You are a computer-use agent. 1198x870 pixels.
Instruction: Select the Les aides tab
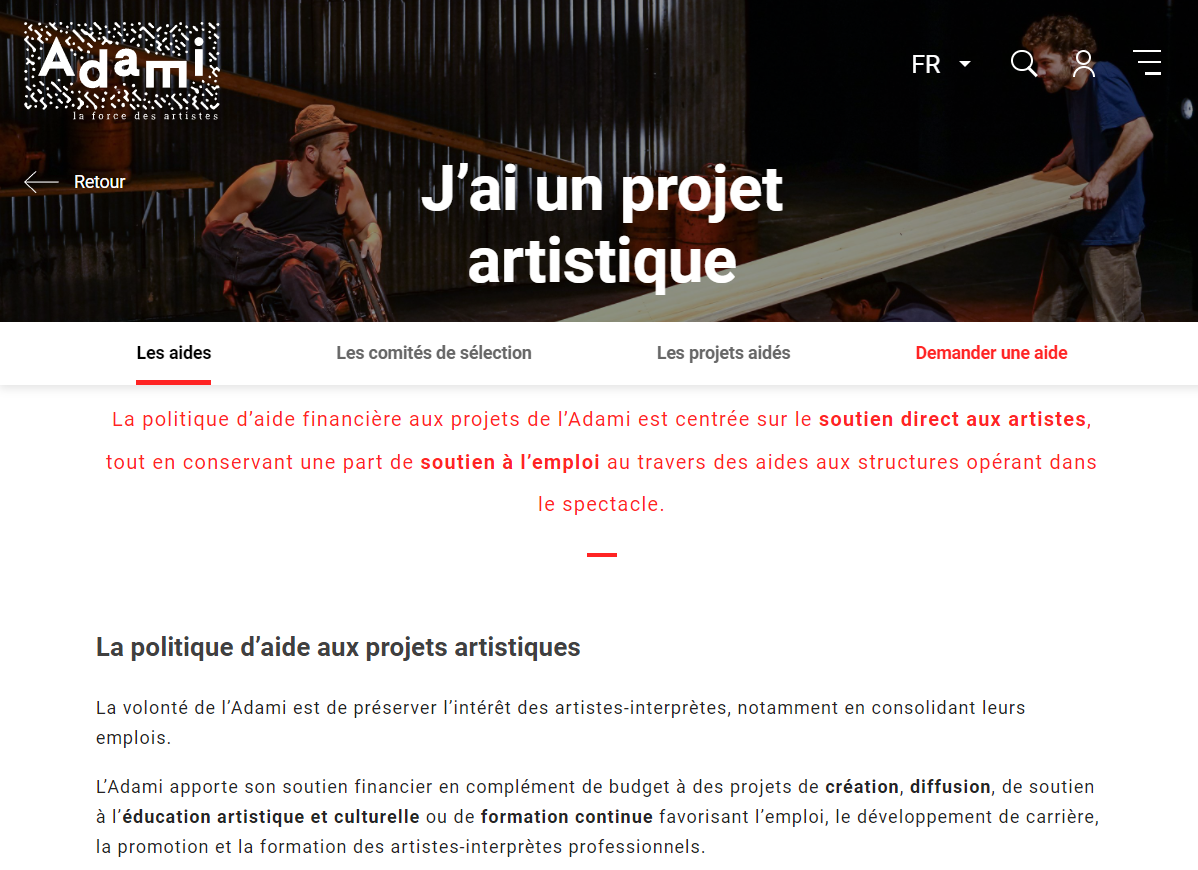[173, 353]
